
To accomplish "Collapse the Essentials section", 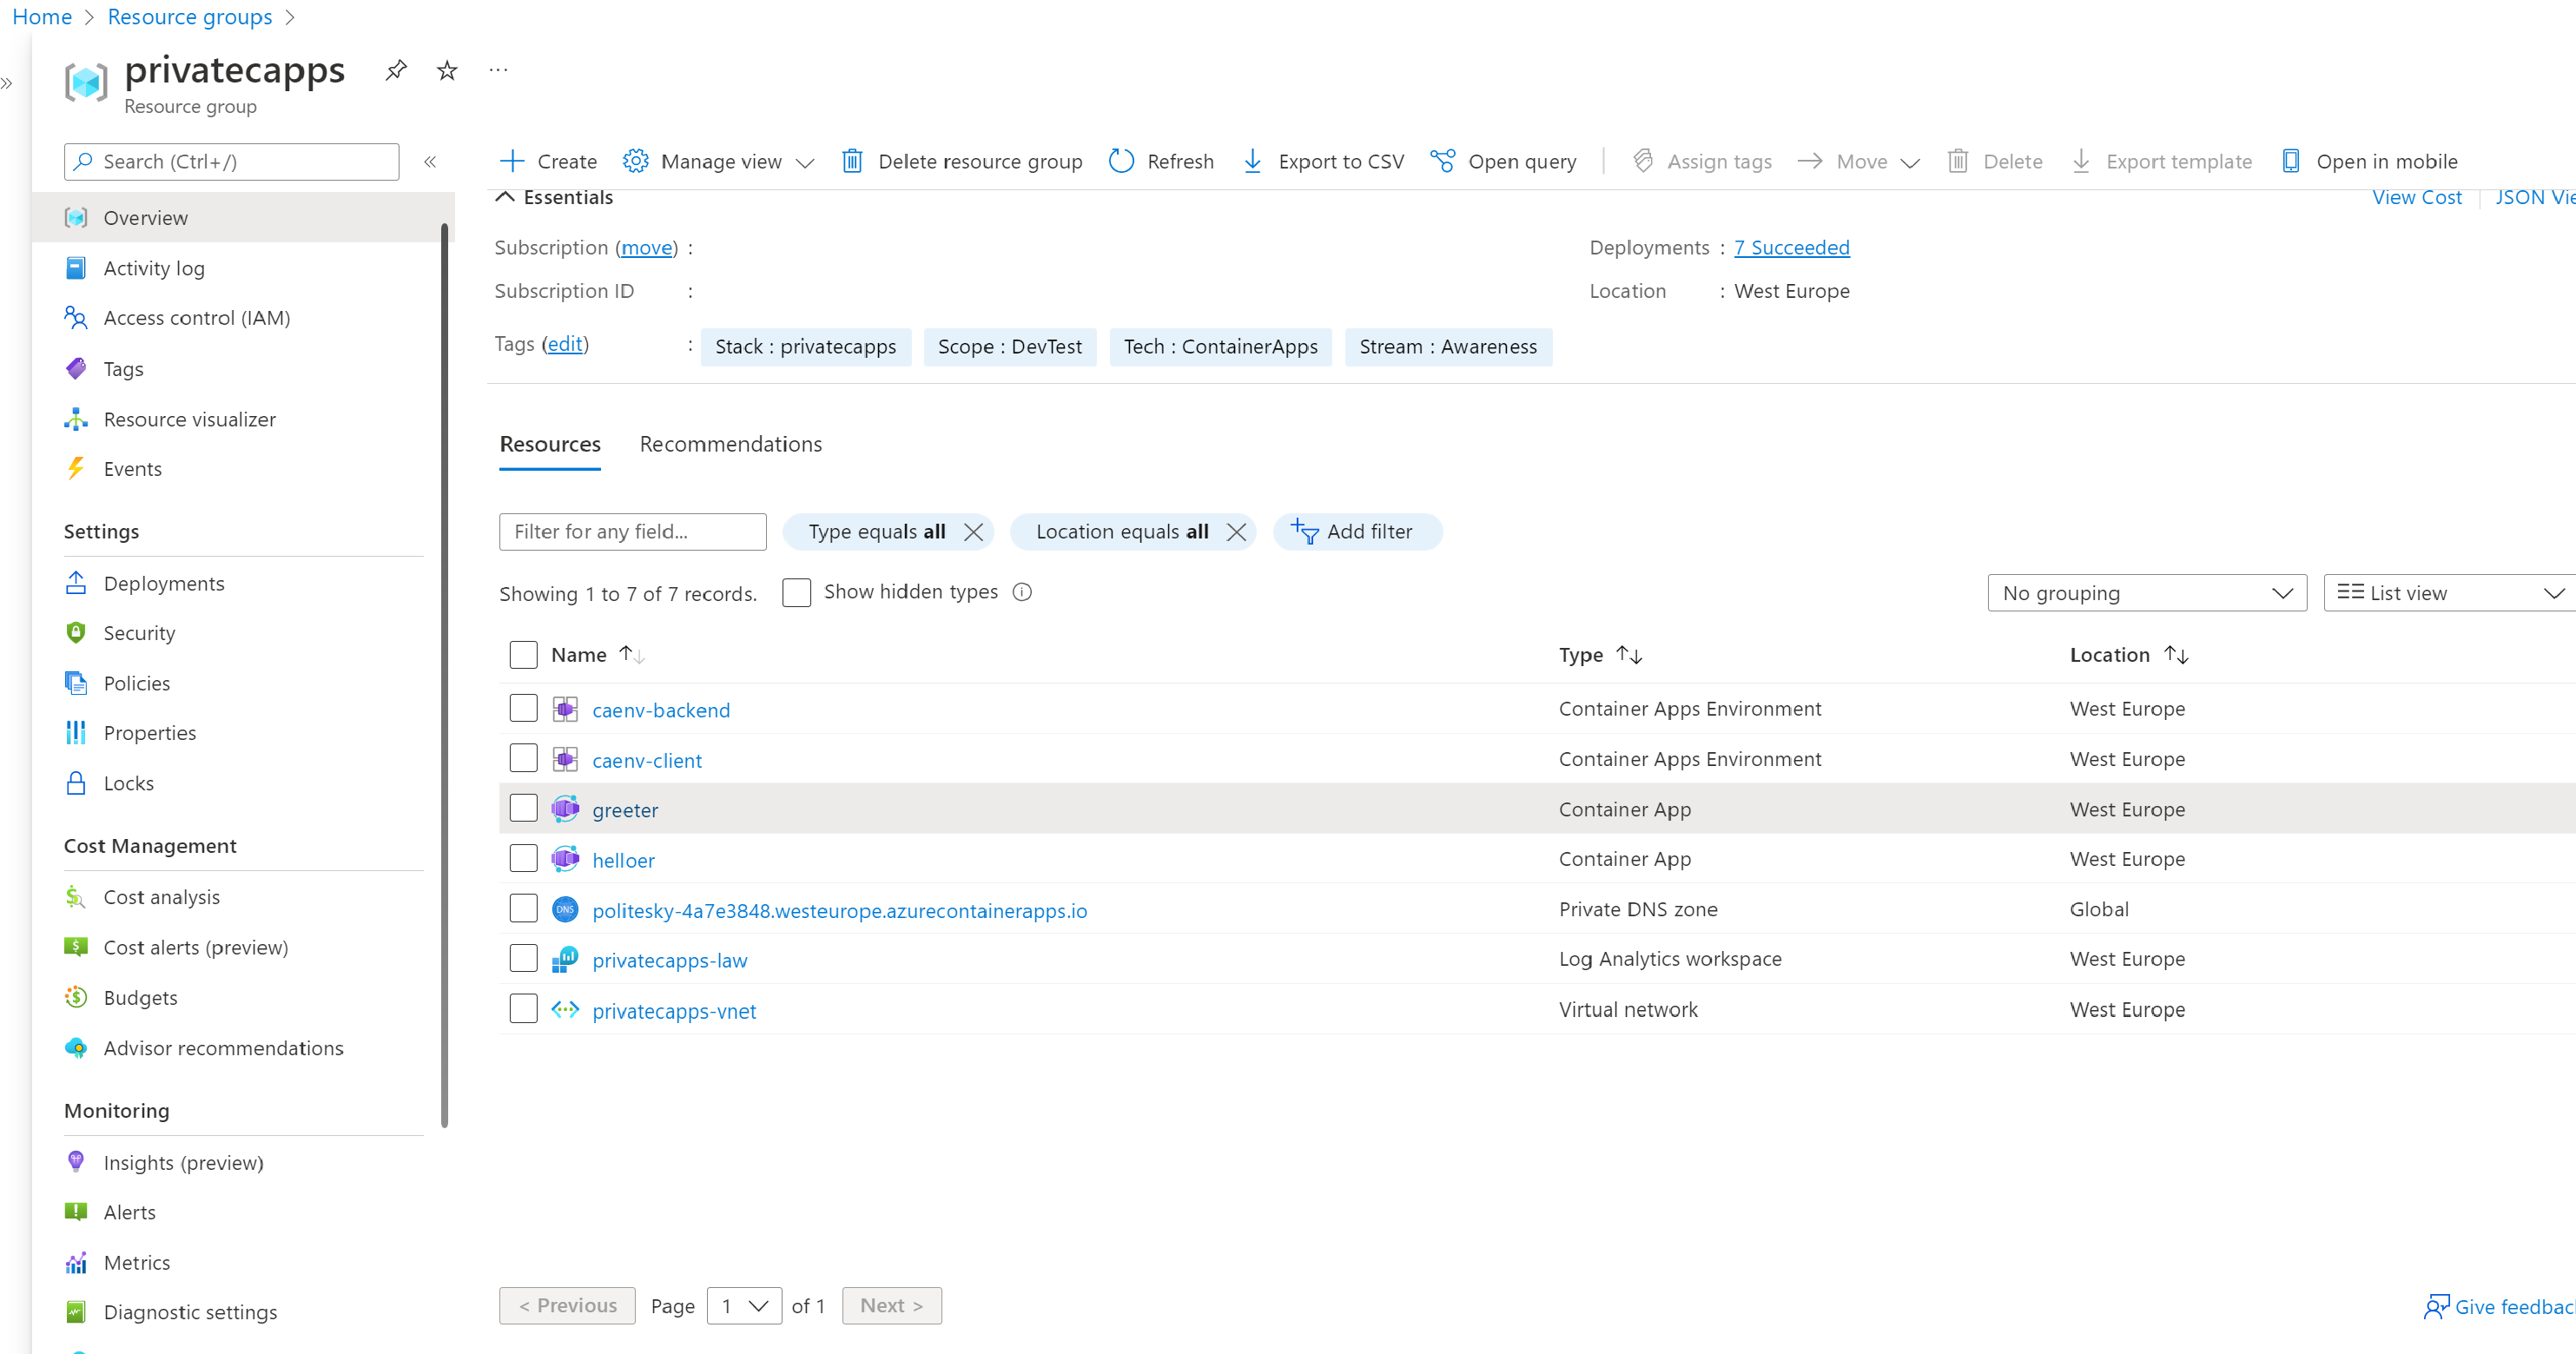I will point(506,197).
